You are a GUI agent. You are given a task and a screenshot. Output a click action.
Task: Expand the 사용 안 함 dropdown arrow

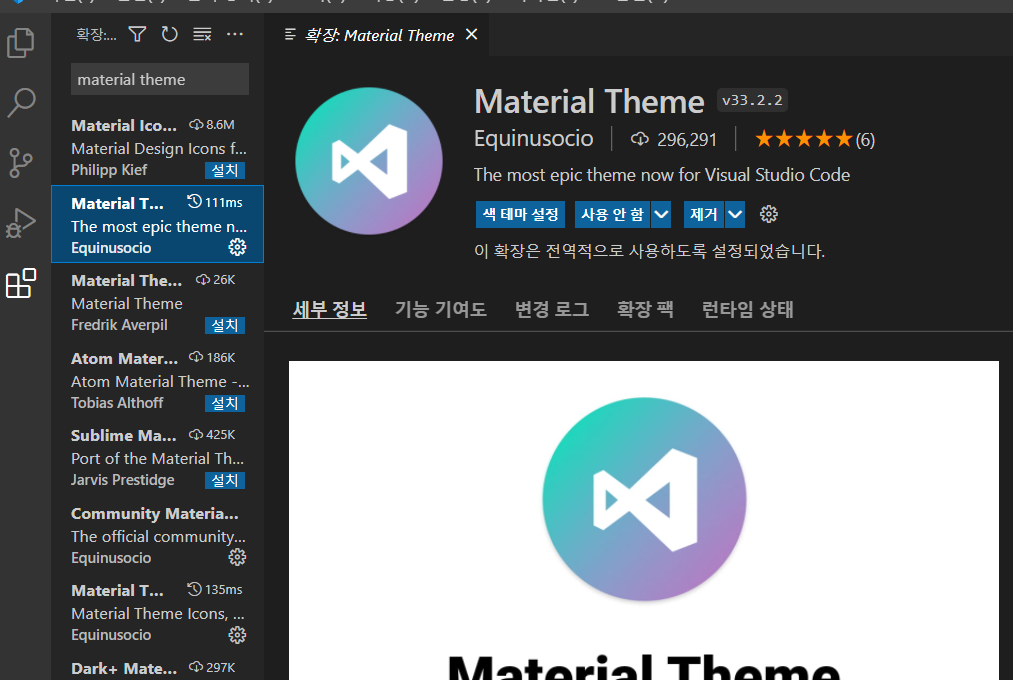point(661,214)
